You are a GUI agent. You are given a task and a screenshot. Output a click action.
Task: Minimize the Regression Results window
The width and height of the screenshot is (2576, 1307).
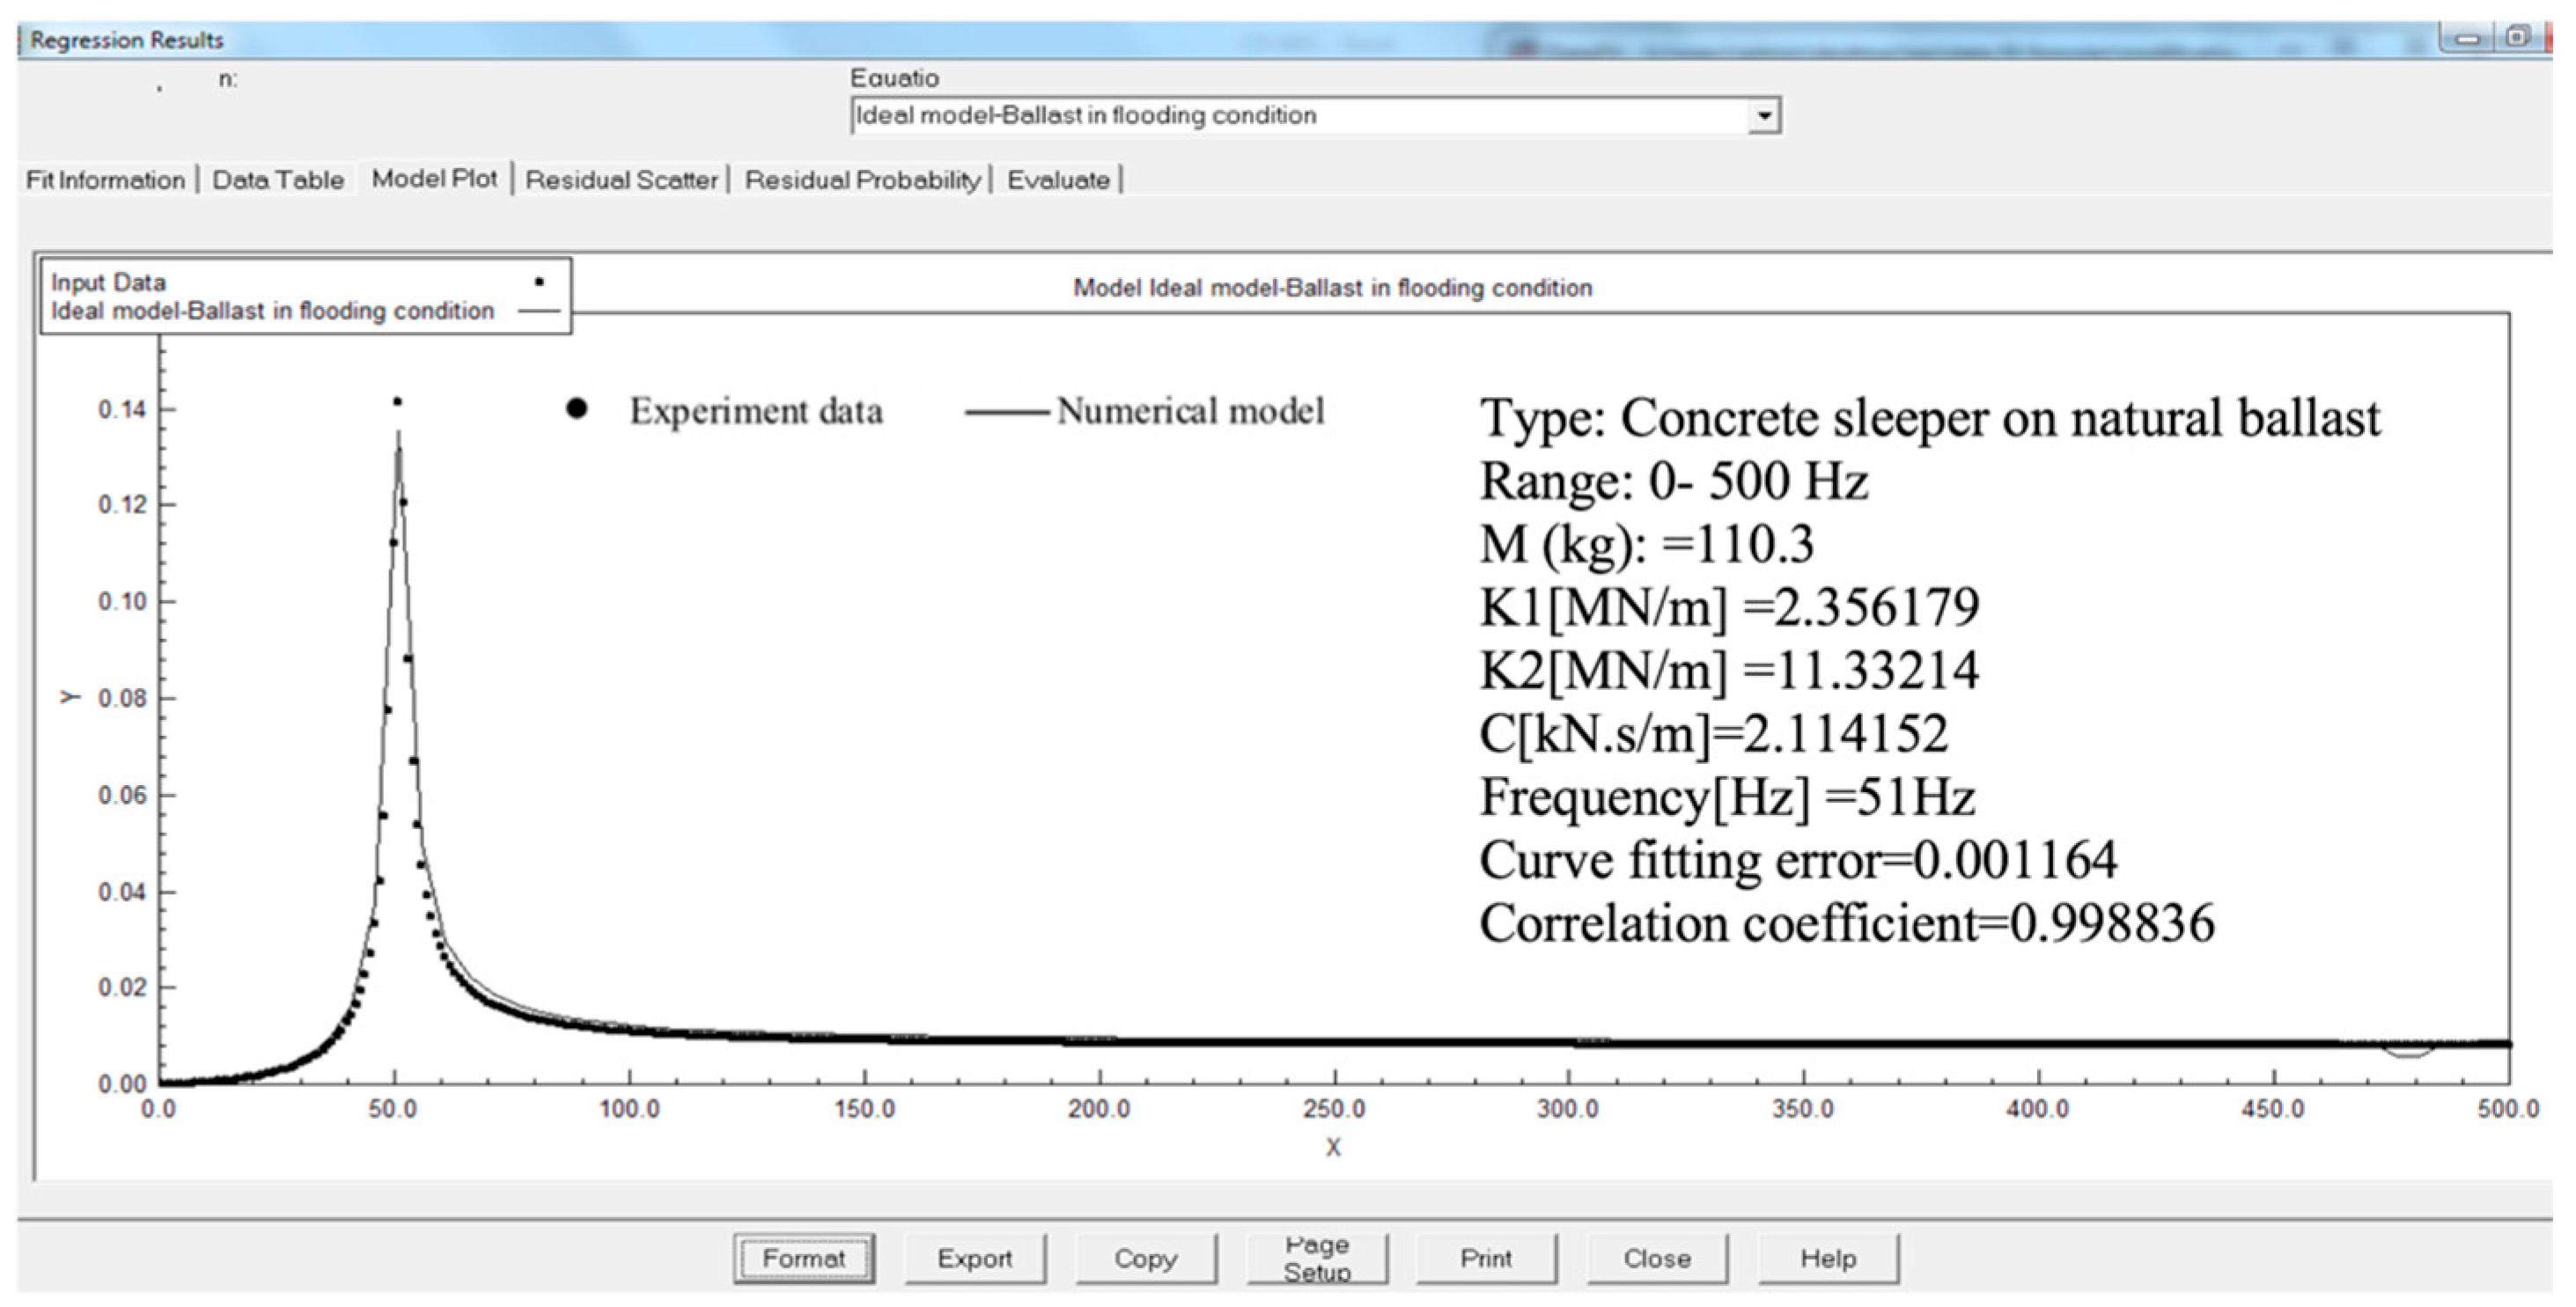[2469, 39]
